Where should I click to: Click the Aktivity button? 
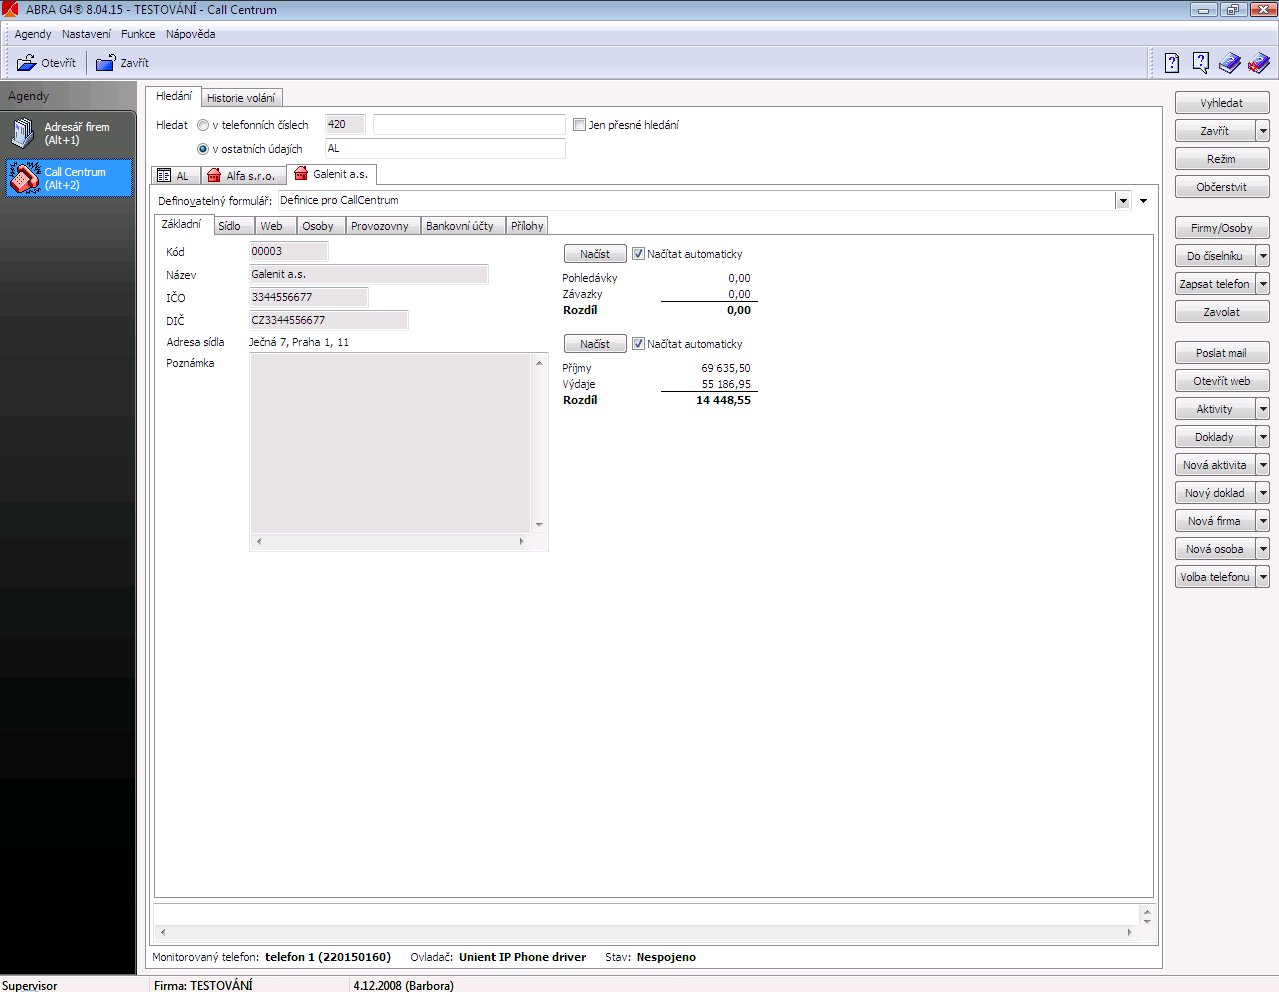[1215, 409]
